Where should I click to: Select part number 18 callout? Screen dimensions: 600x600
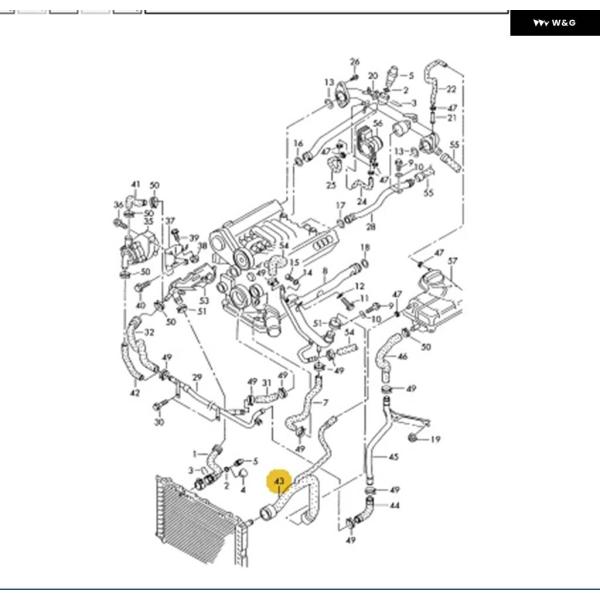(x=365, y=248)
